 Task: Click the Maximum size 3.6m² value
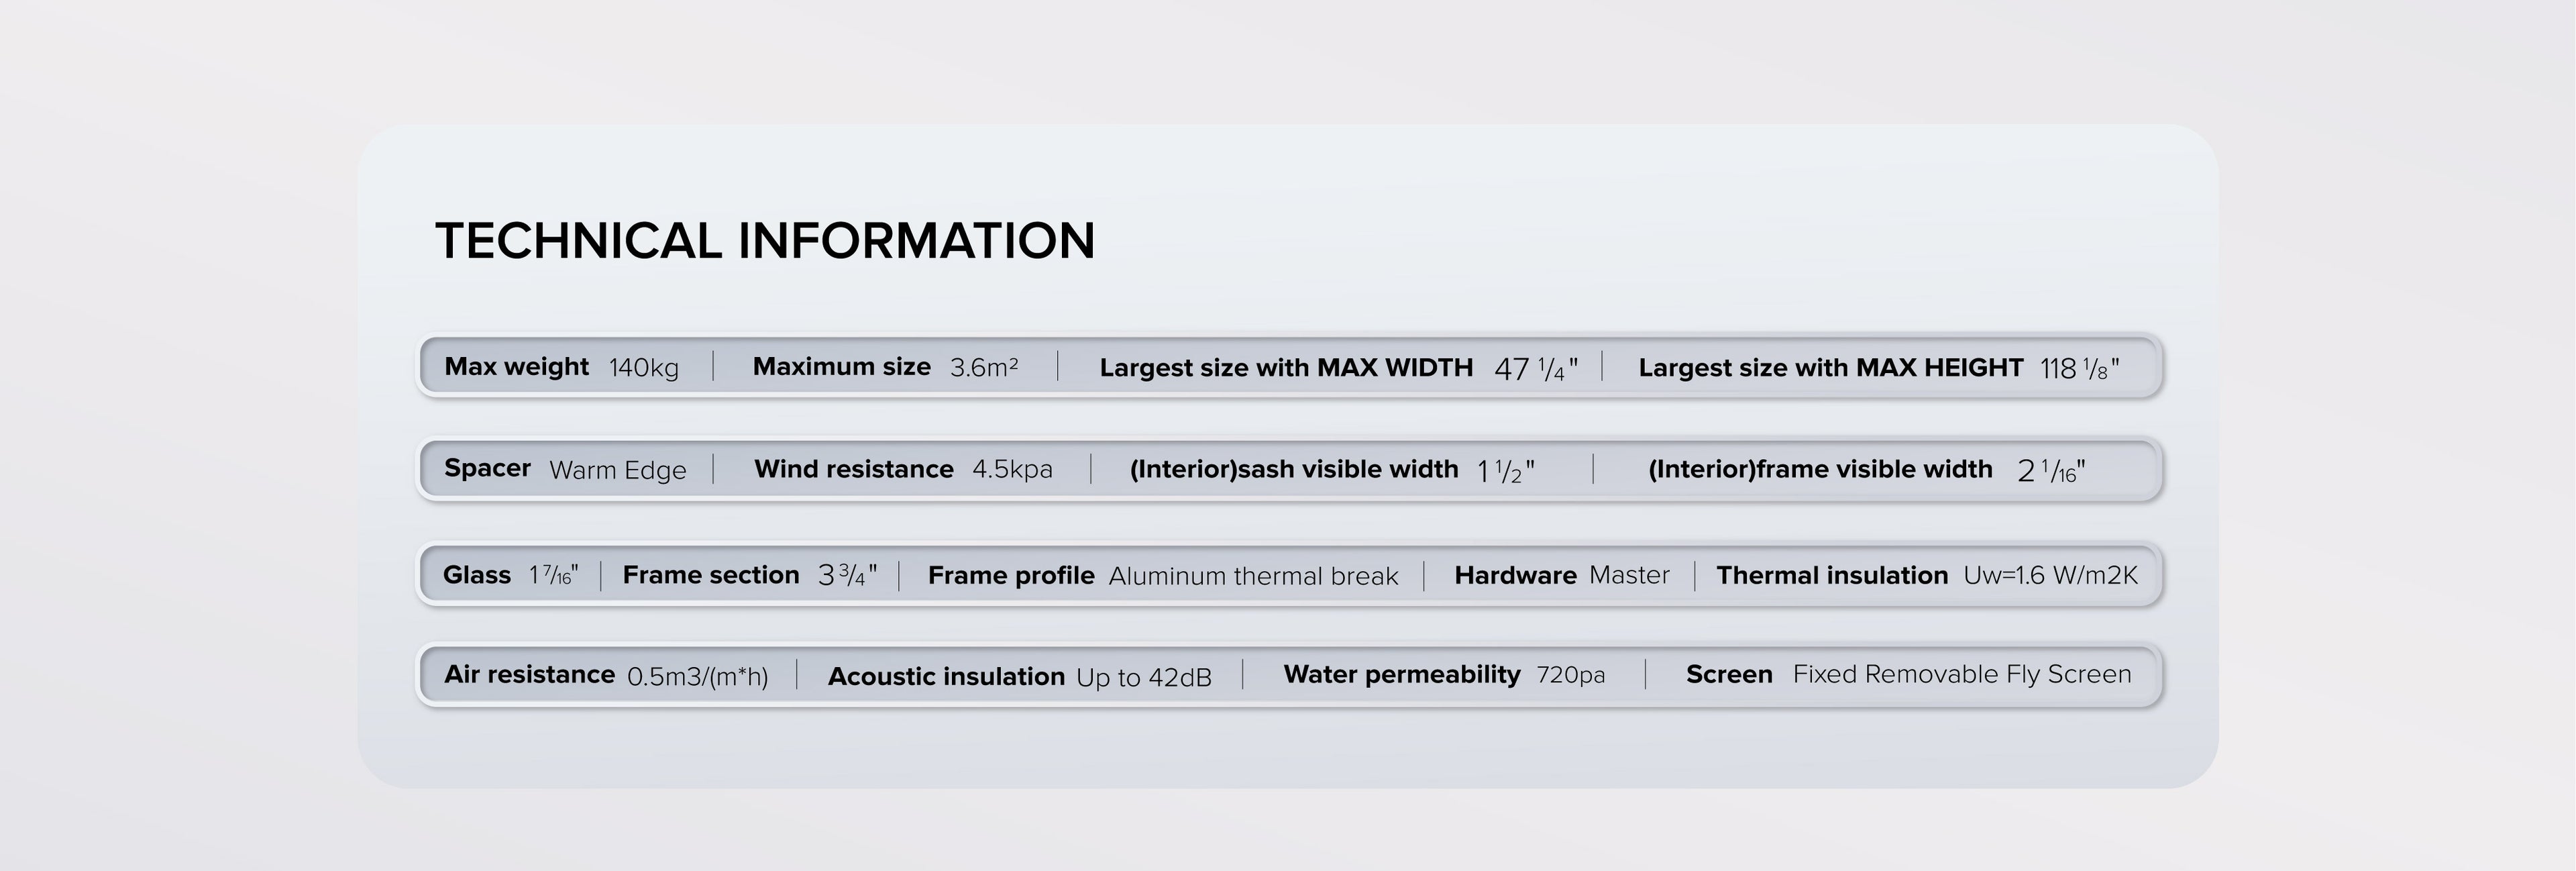tap(984, 367)
